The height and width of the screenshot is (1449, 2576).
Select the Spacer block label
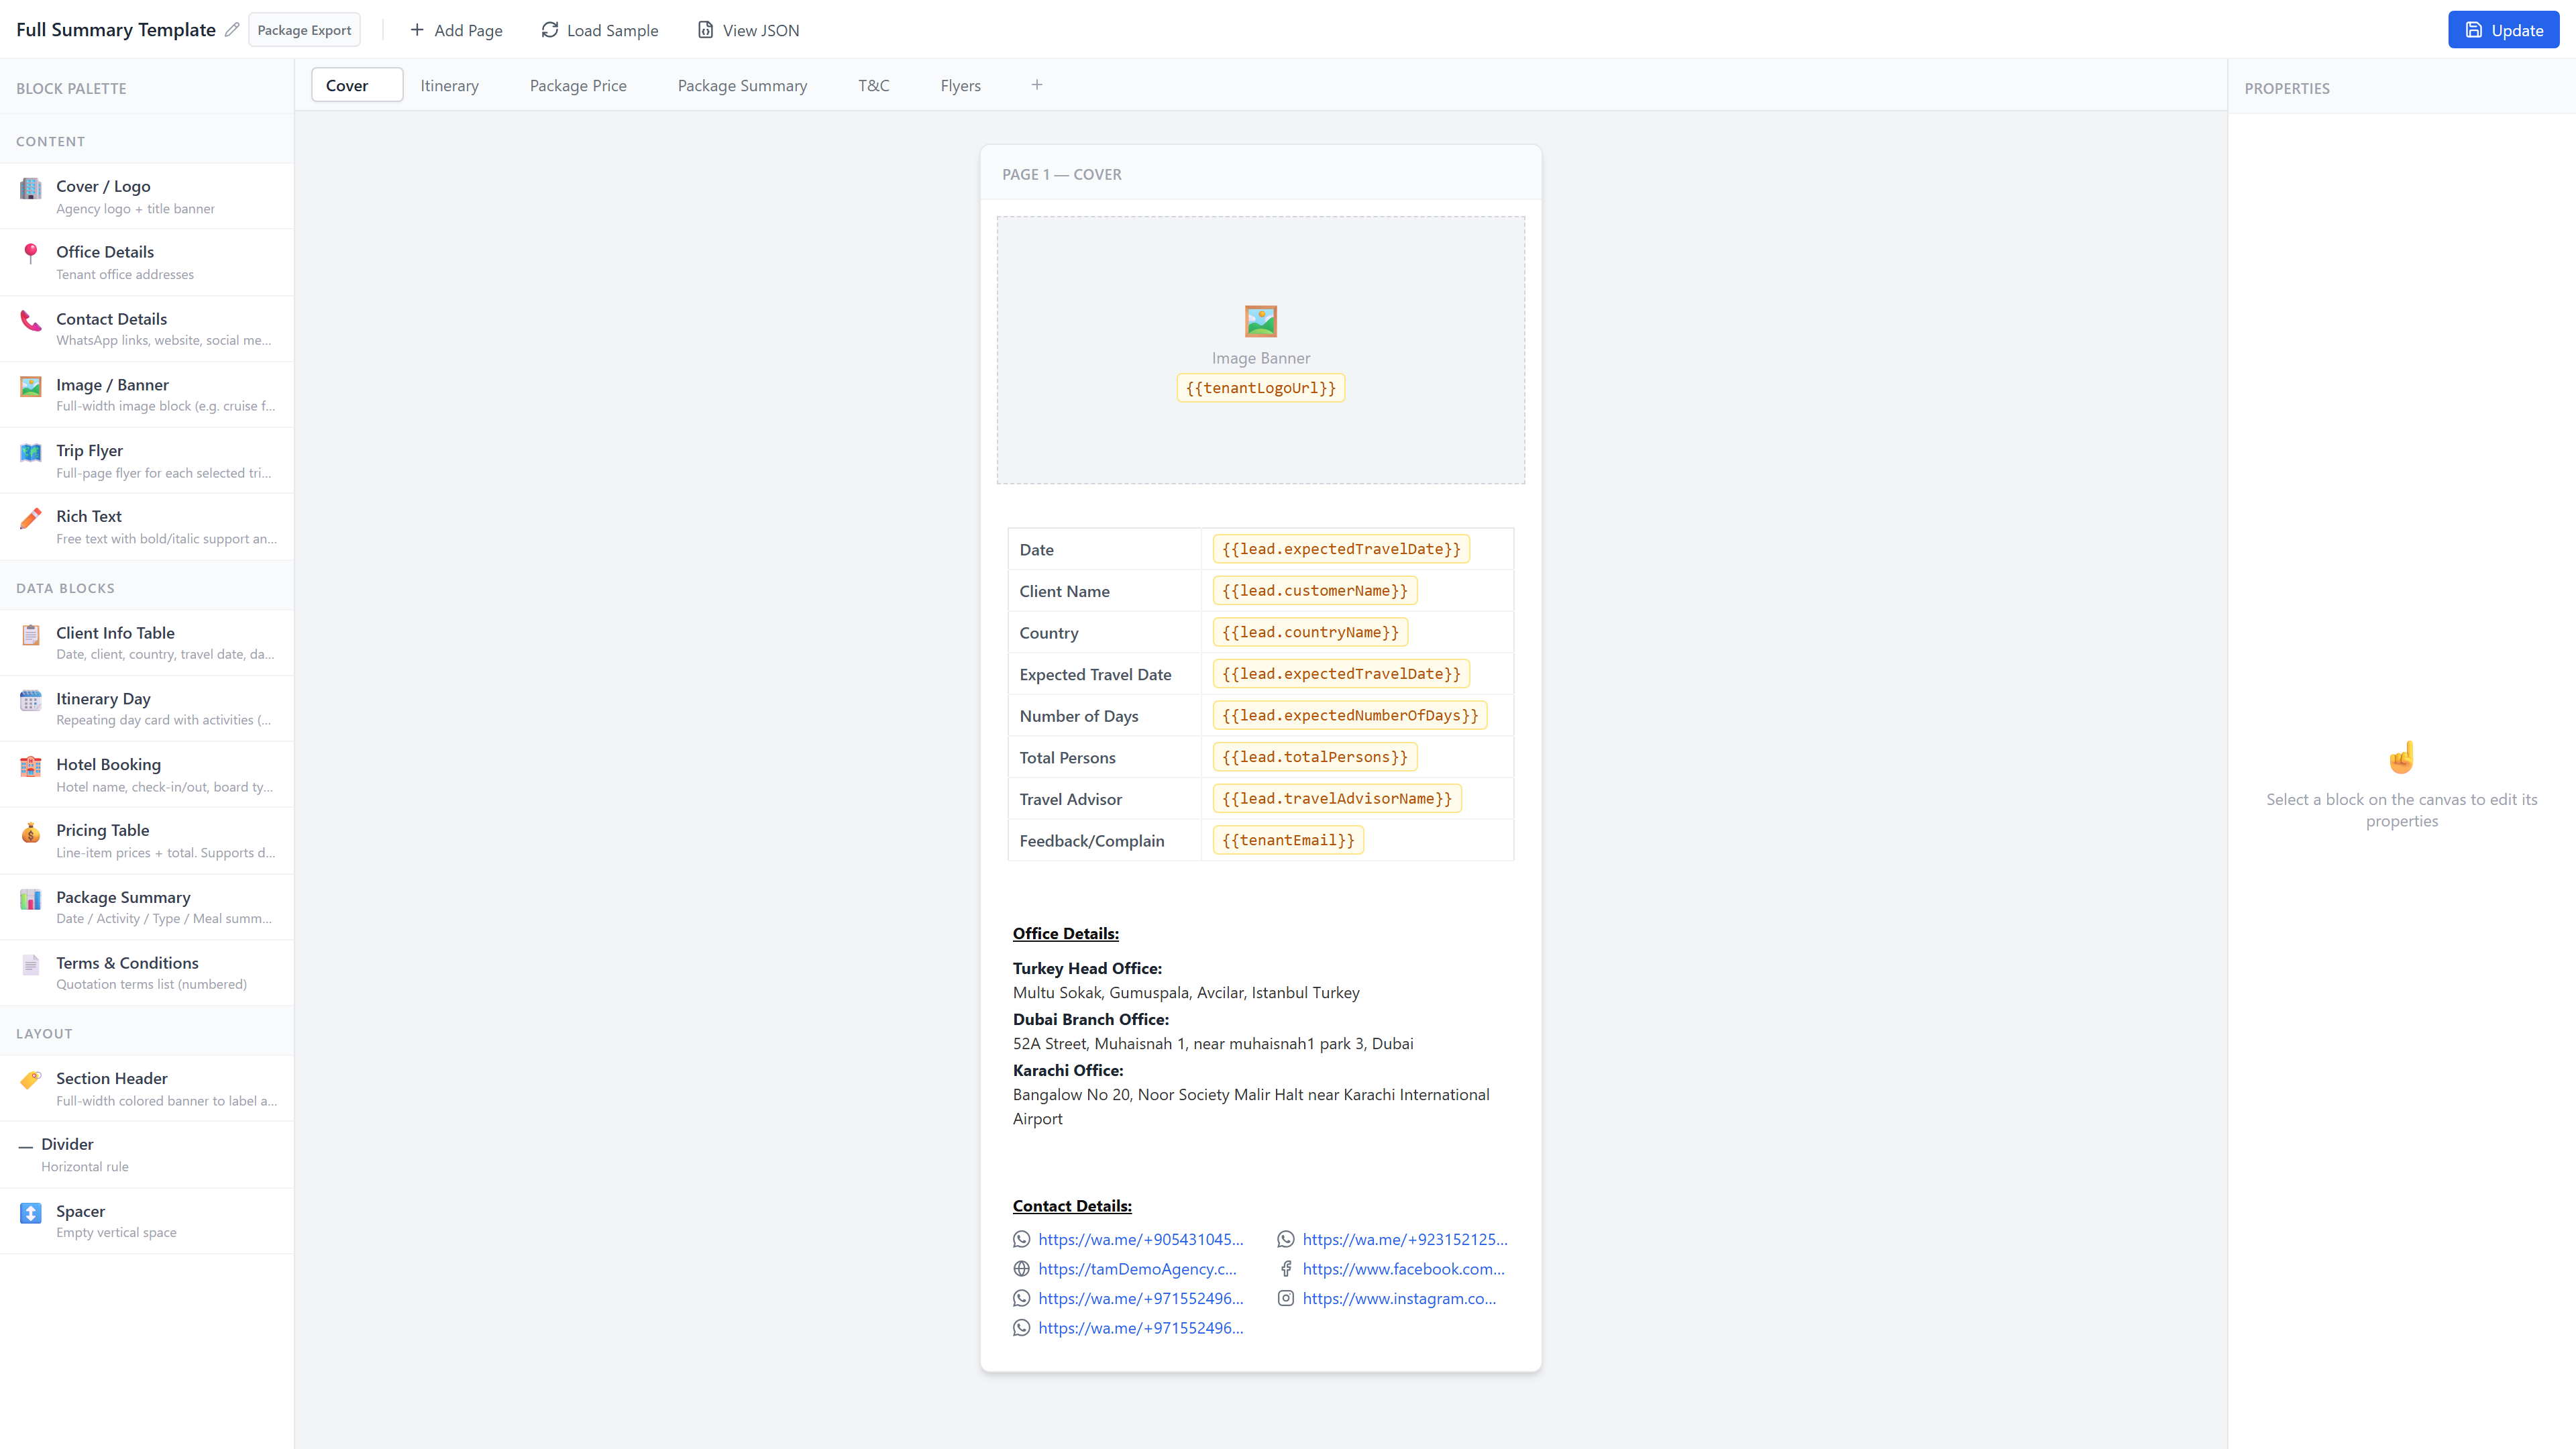(x=80, y=1211)
